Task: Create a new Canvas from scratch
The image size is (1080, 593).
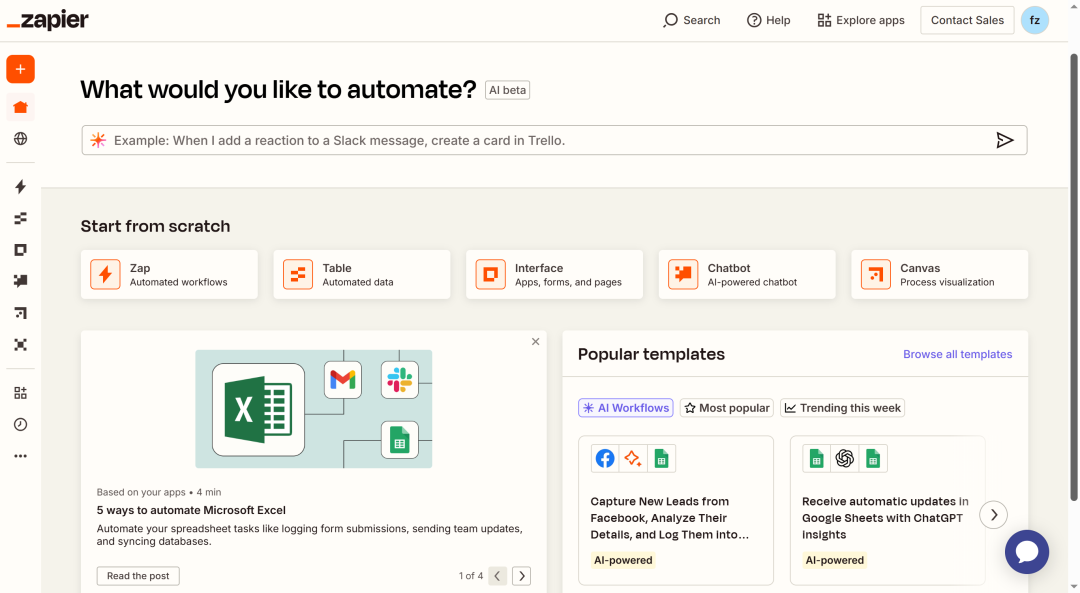Action: point(939,275)
